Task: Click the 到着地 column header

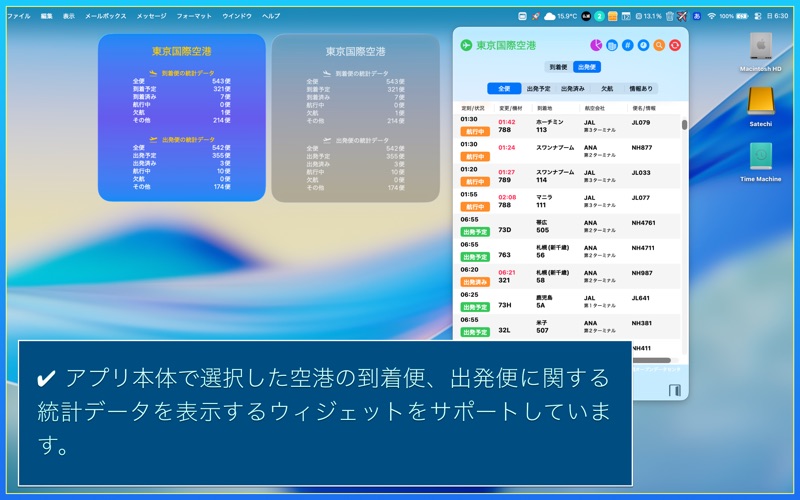Action: (x=544, y=108)
